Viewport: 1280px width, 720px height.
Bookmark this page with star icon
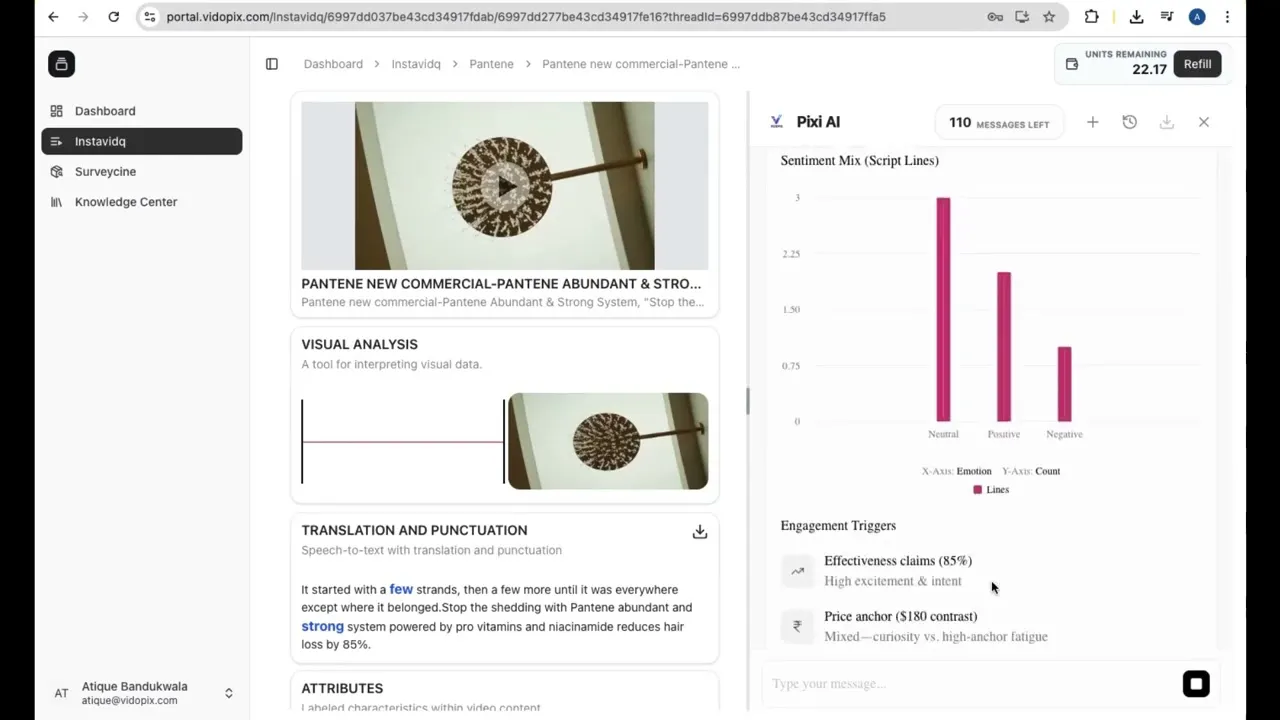1049,17
